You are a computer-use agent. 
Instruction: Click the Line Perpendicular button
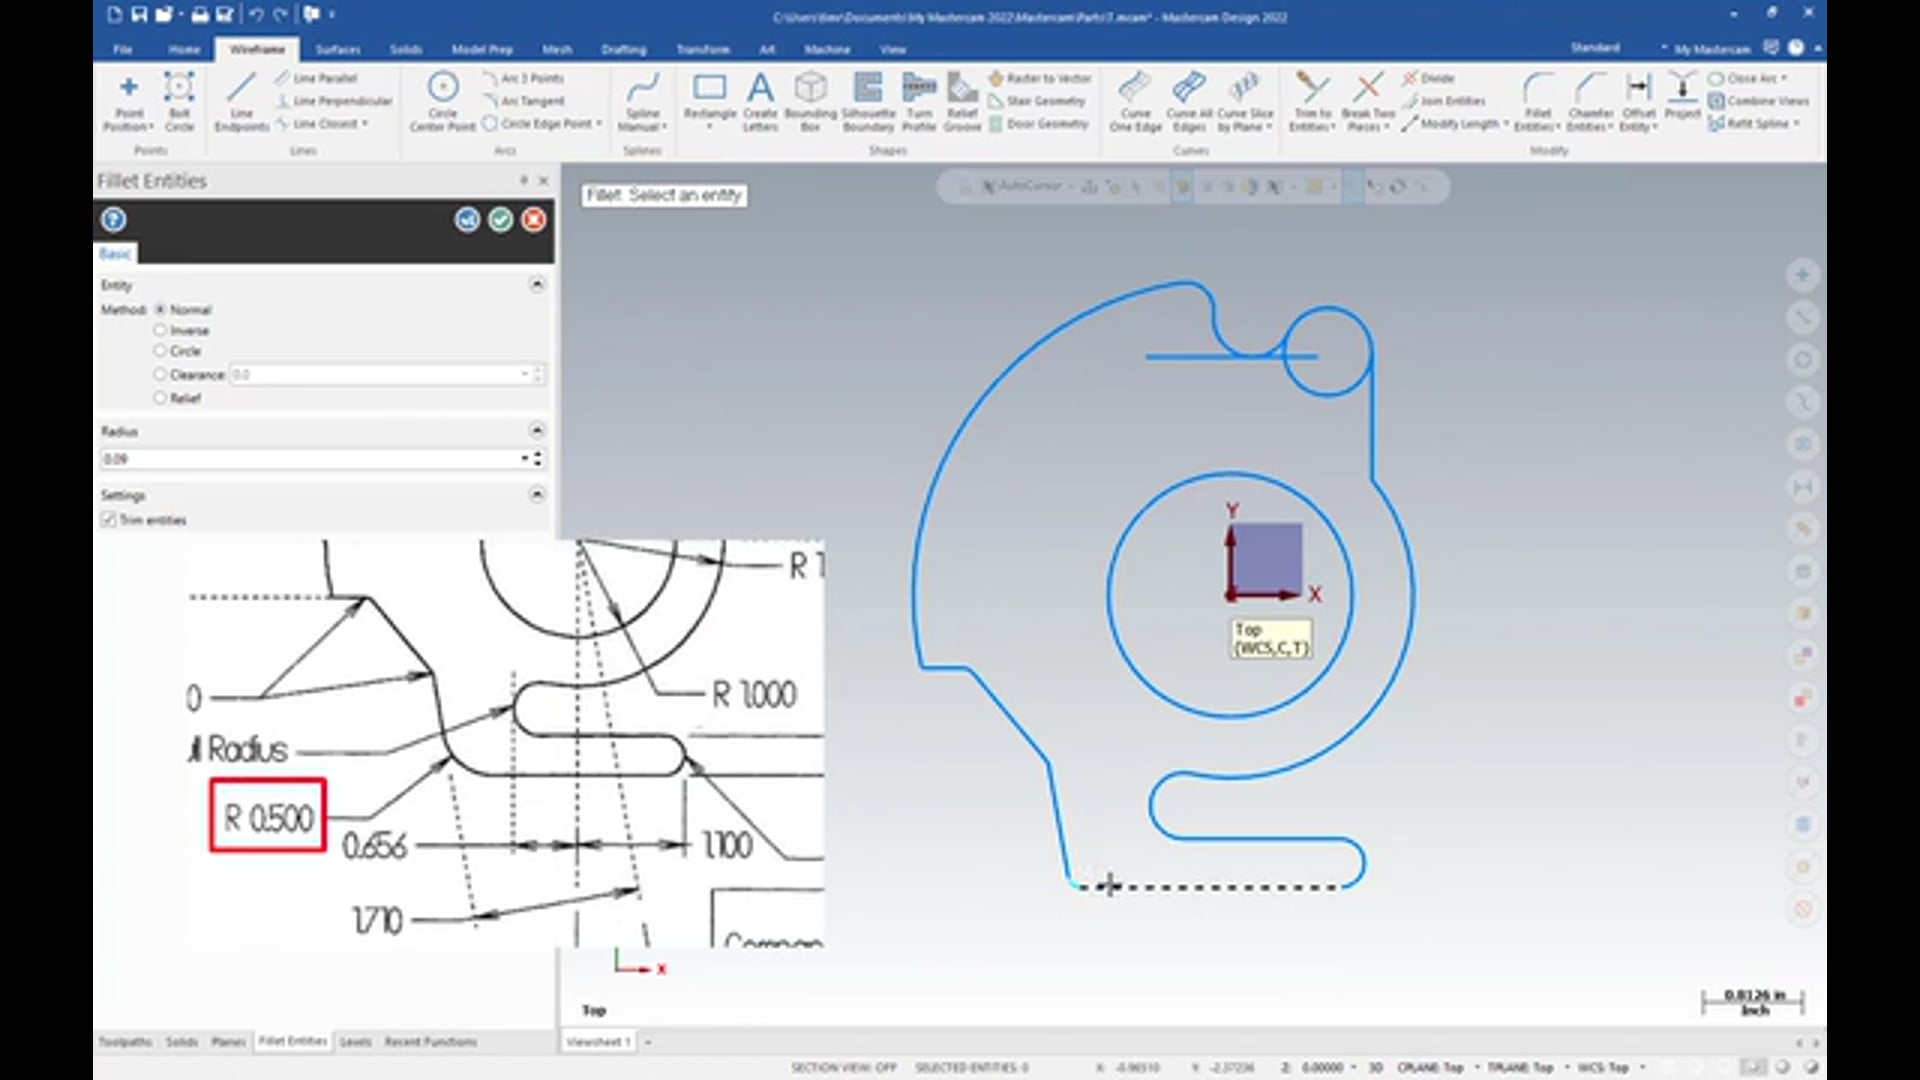(x=334, y=101)
